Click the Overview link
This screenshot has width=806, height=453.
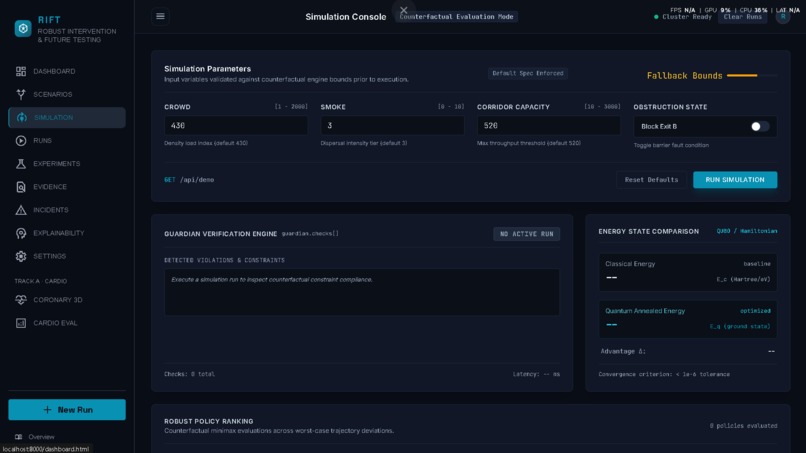click(x=41, y=437)
